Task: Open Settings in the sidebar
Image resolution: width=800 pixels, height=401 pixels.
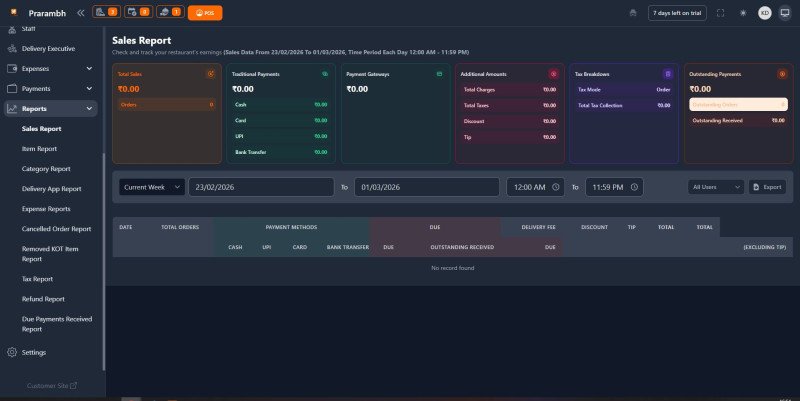Action: click(x=34, y=353)
